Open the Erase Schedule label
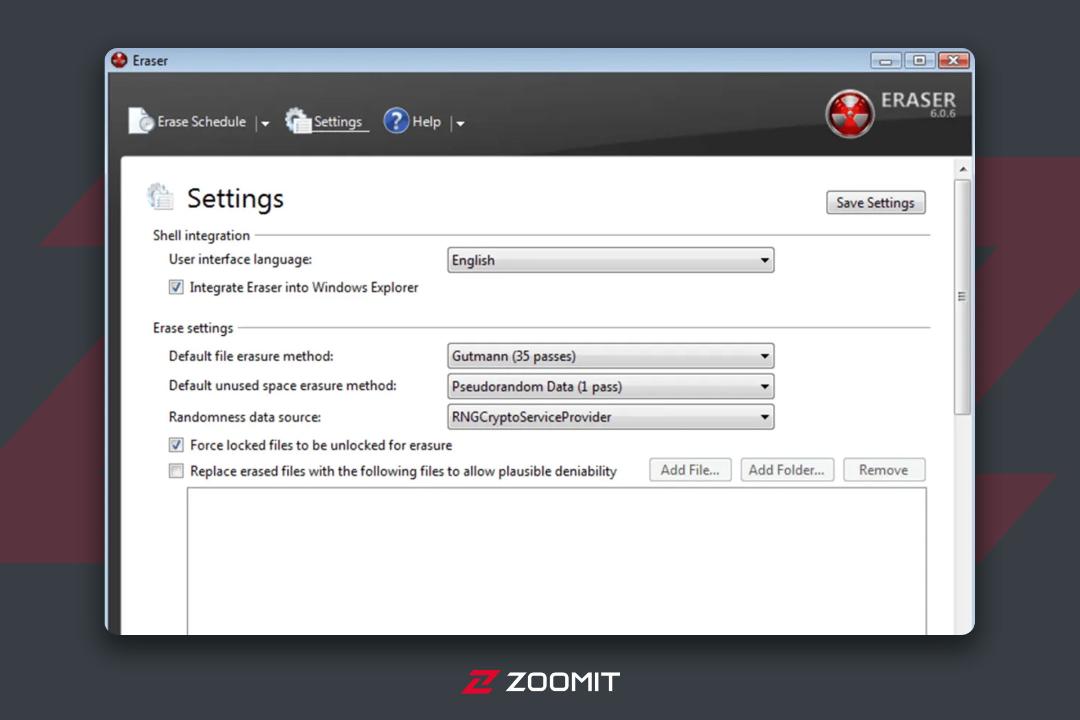The width and height of the screenshot is (1080, 720). tap(201, 121)
